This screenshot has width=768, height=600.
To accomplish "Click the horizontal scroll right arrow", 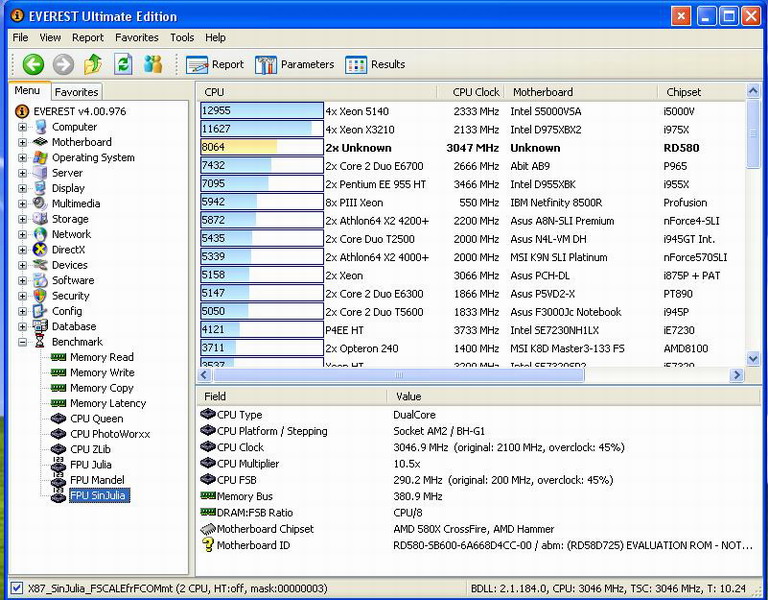I will click(736, 375).
